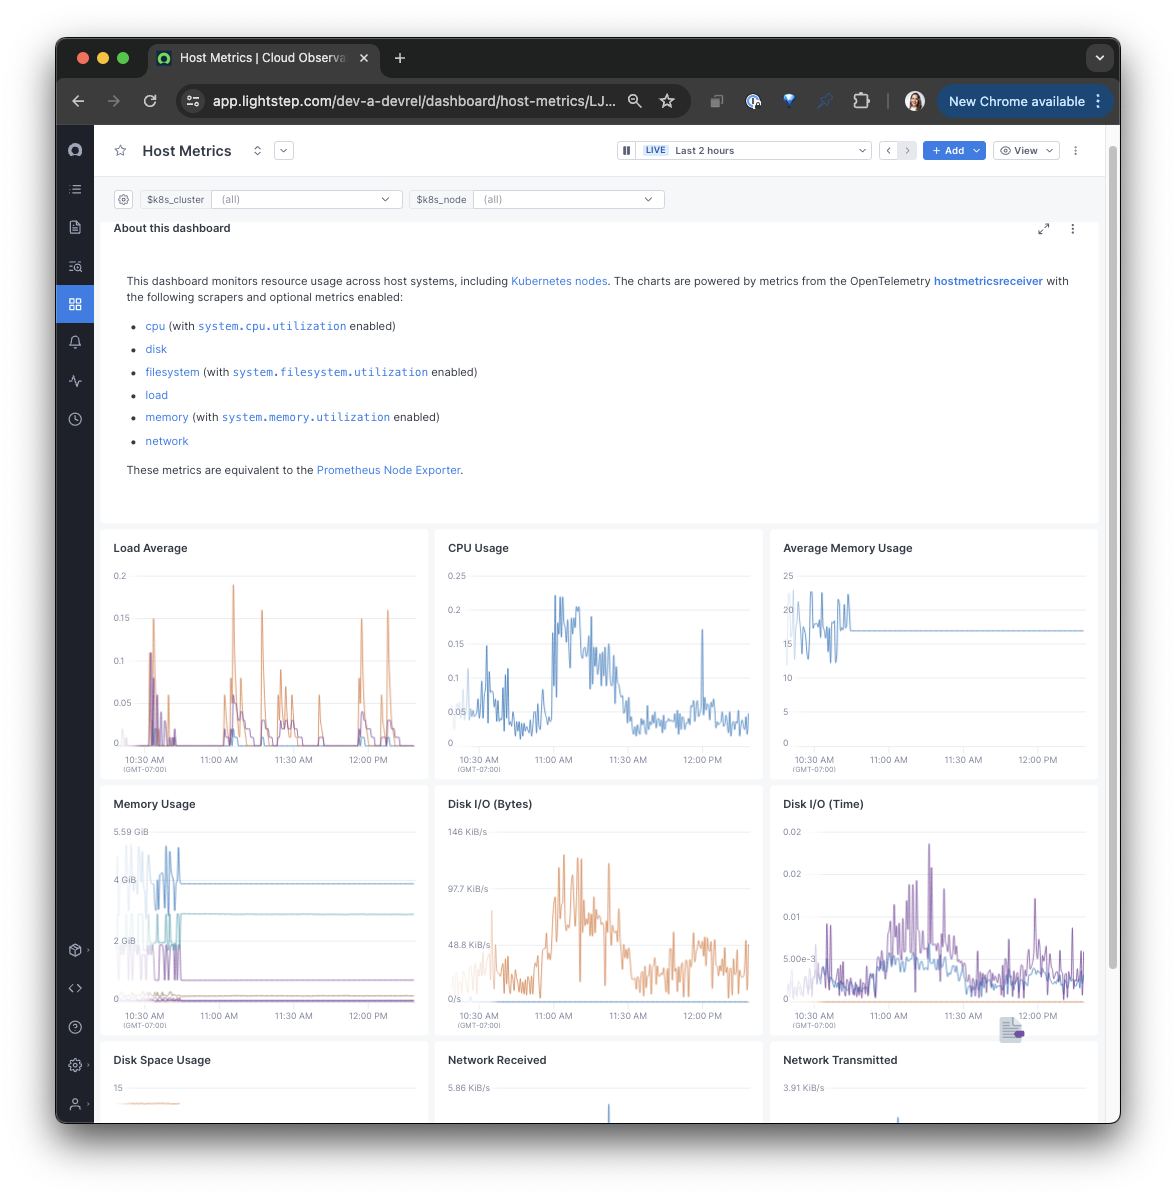1176x1197 pixels.
Task: Expand the $k8s_cluster variable dropdown
Action: click(x=306, y=199)
